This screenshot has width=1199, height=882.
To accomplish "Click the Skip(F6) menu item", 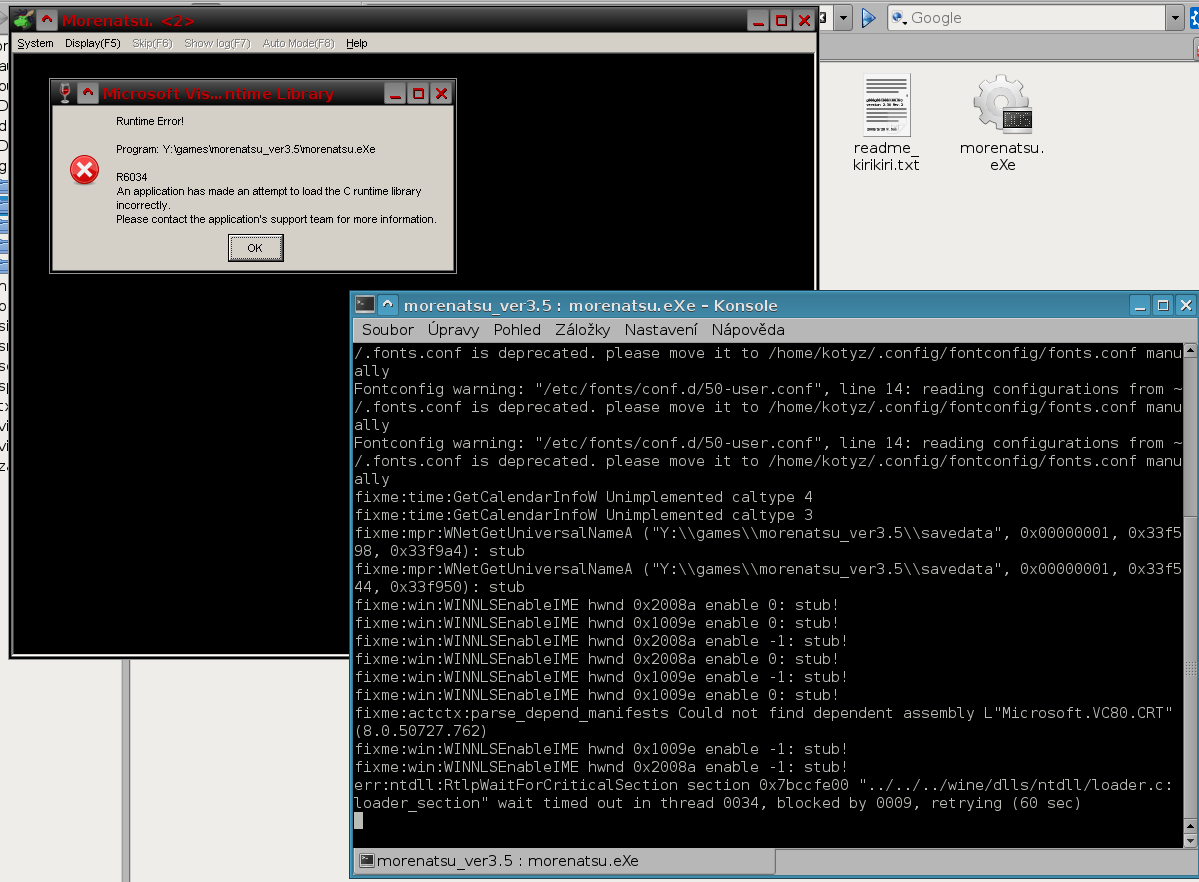I will (152, 44).
